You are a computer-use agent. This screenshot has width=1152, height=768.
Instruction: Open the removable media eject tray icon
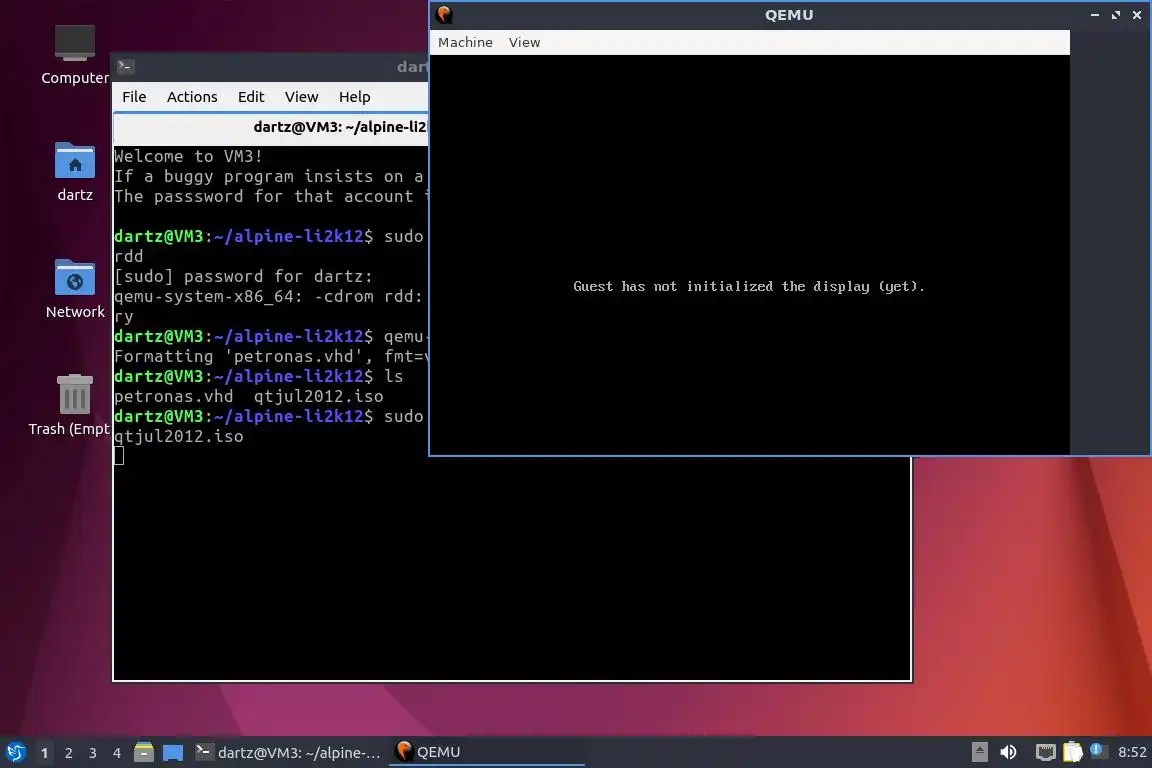click(979, 752)
